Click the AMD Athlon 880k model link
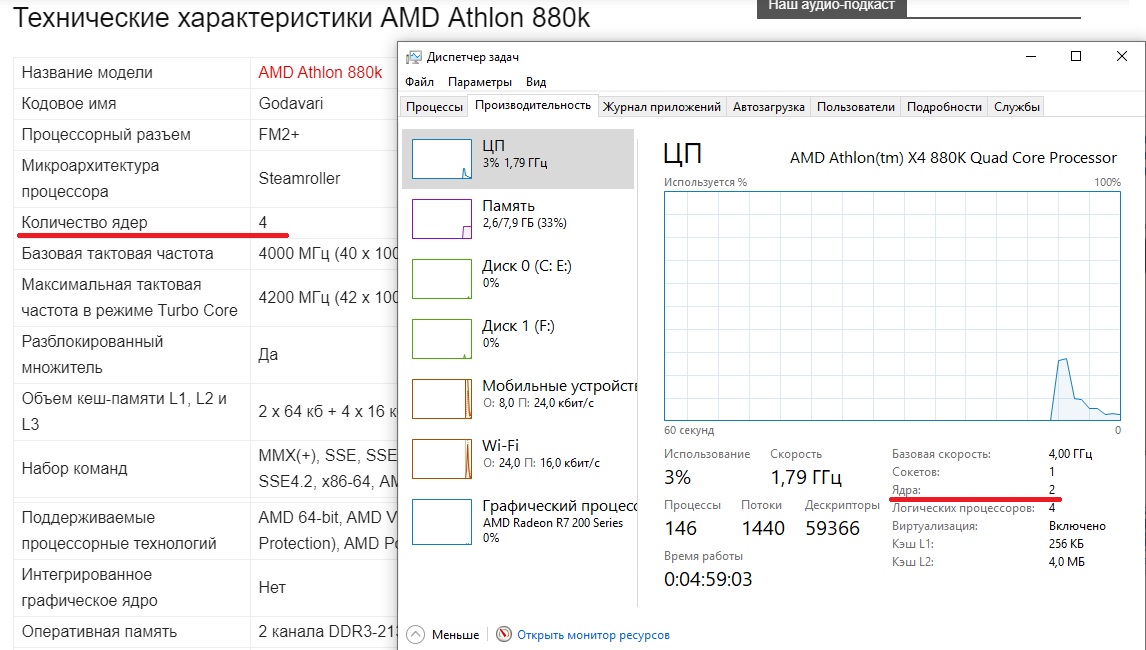This screenshot has width=1146, height=650. pos(320,73)
